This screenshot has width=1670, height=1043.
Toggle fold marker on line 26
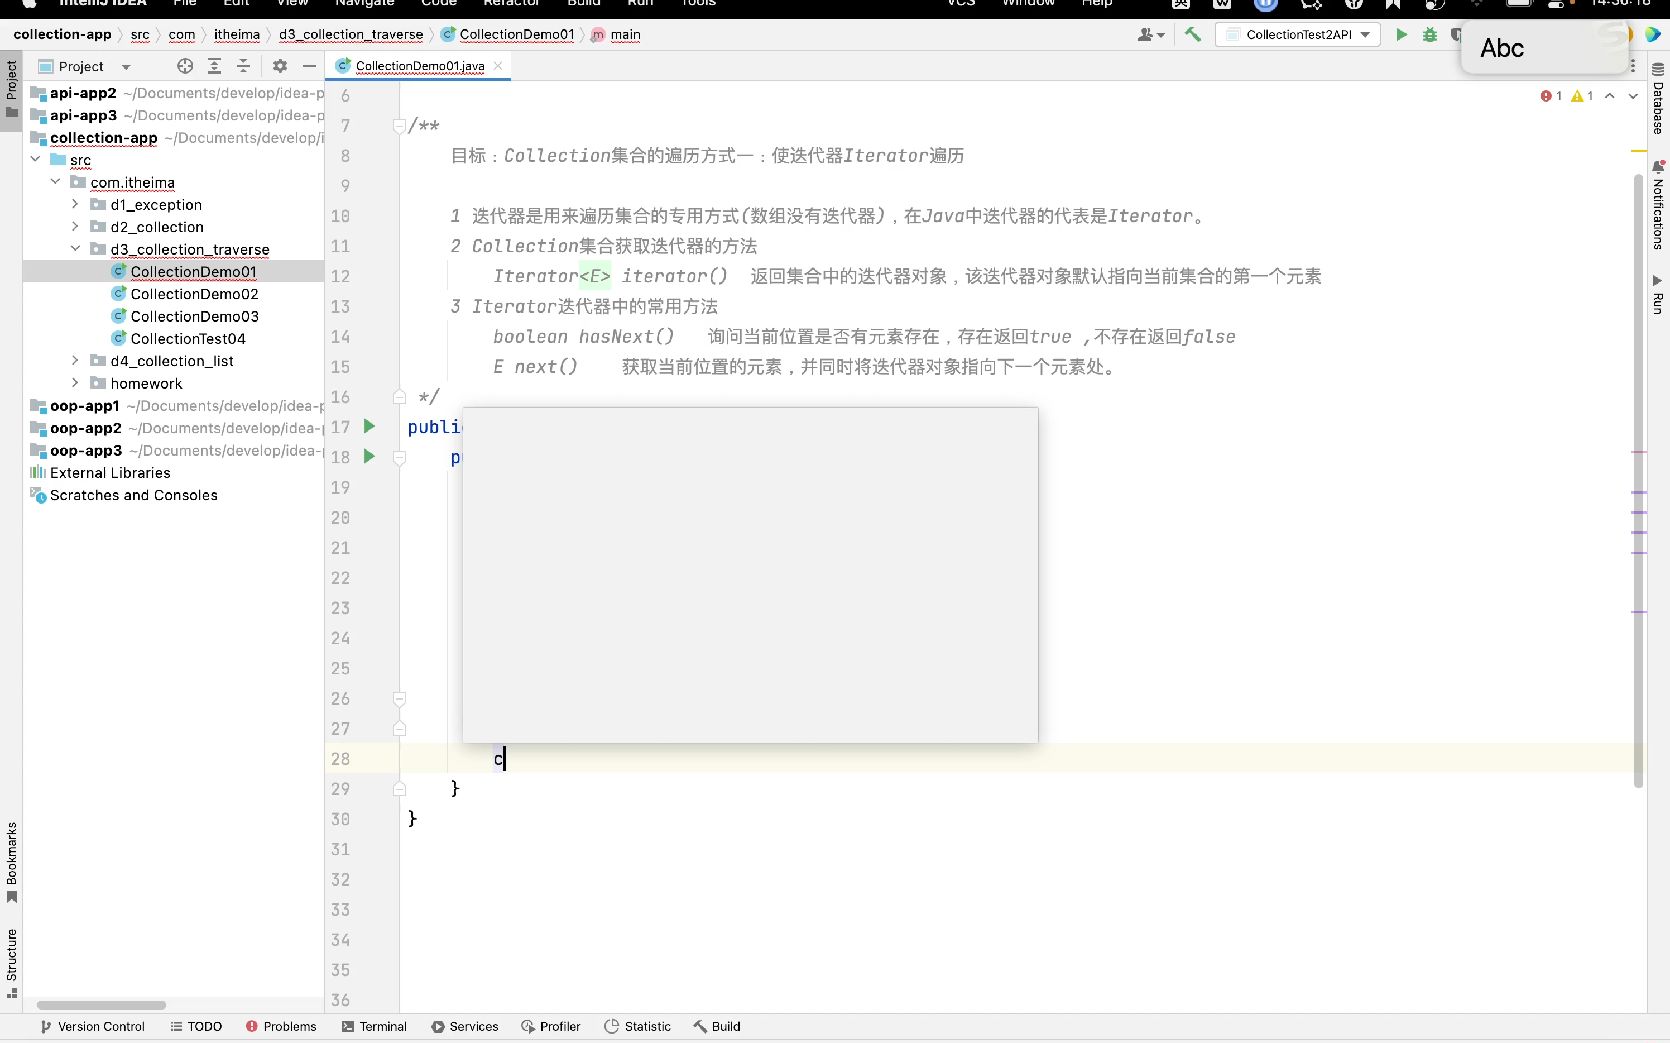click(399, 699)
